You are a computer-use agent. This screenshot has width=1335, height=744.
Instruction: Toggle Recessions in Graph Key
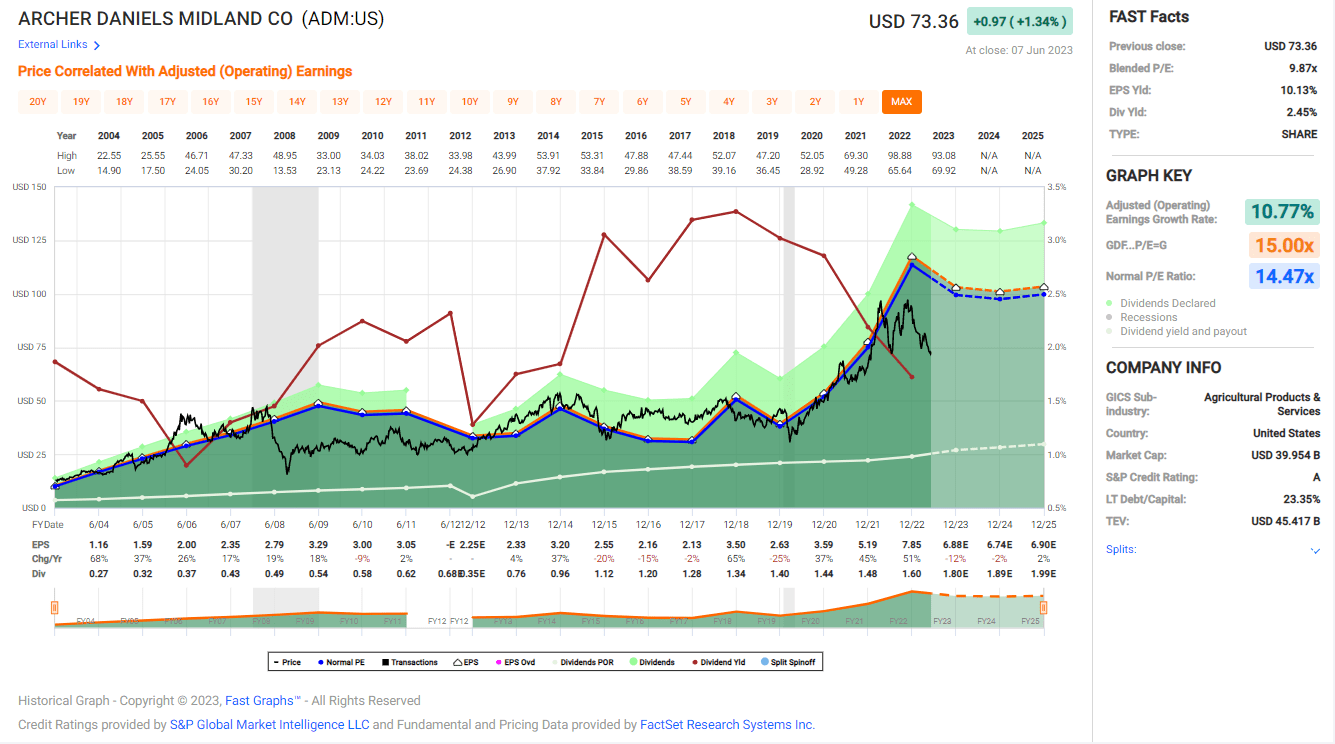tap(1141, 317)
